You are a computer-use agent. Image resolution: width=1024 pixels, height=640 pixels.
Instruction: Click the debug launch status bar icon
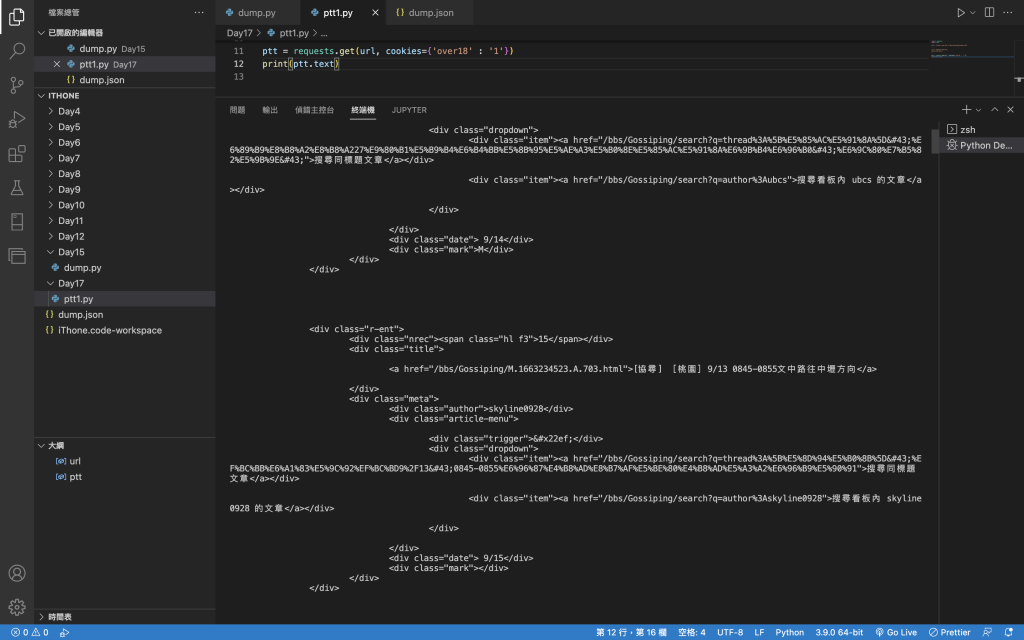[64, 632]
